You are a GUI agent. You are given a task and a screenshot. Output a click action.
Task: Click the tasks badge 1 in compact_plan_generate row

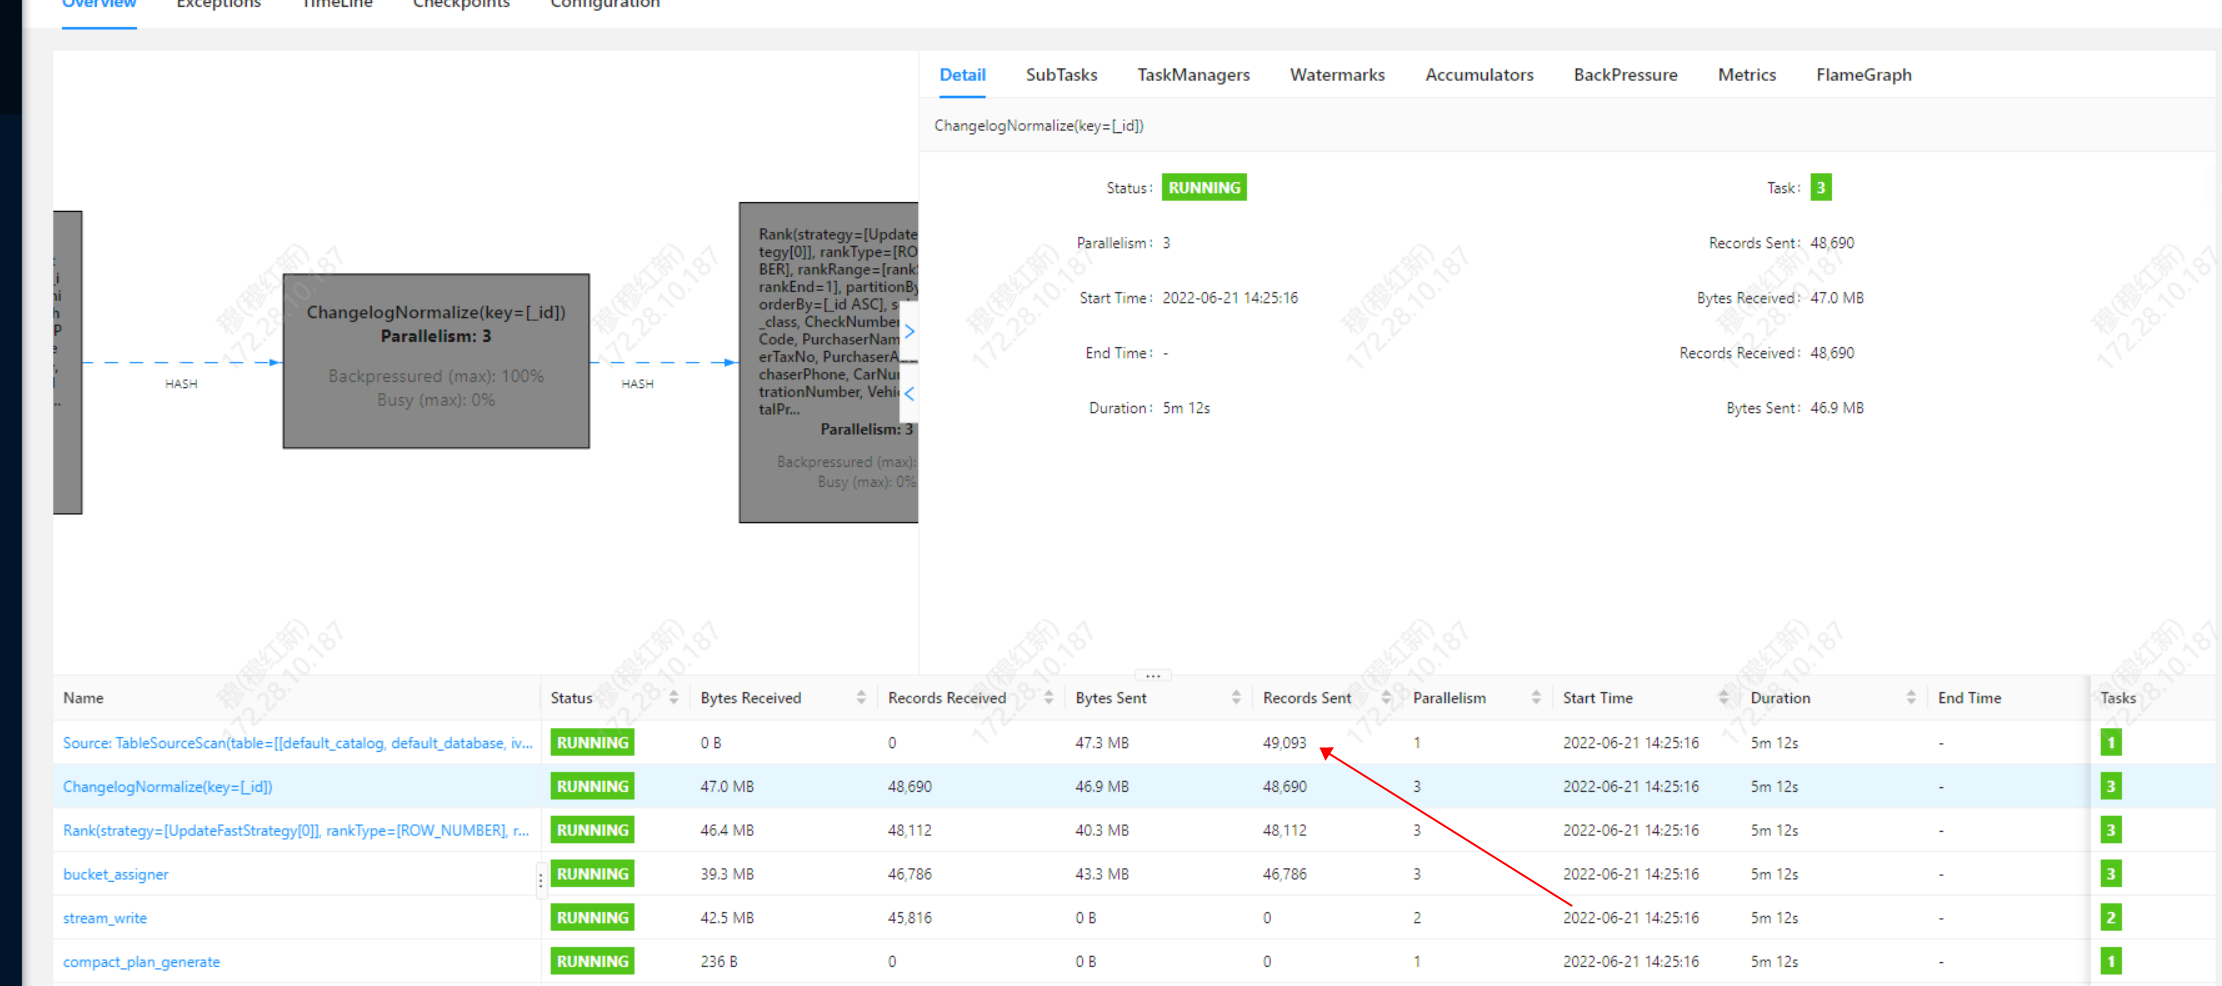coord(2111,962)
